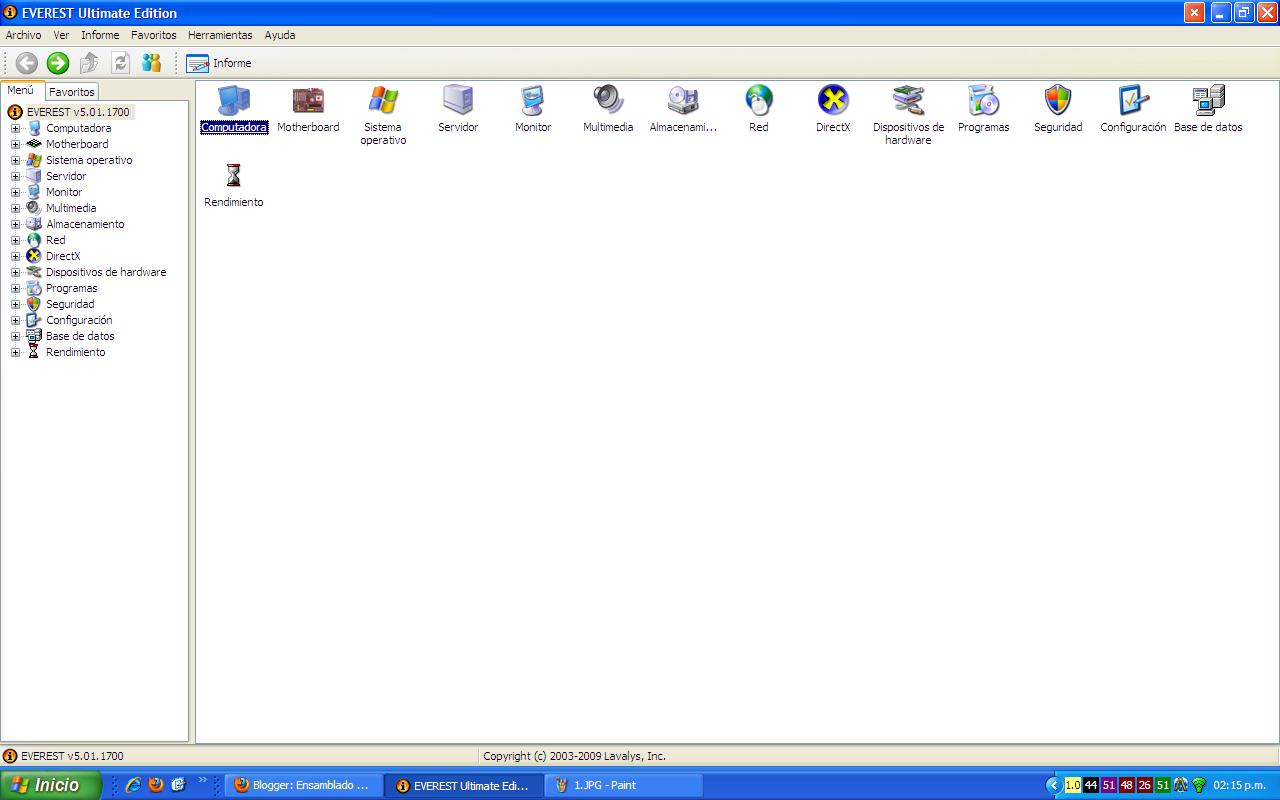Expand the Multimedia tree node
This screenshot has height=800, width=1280.
(x=15, y=208)
